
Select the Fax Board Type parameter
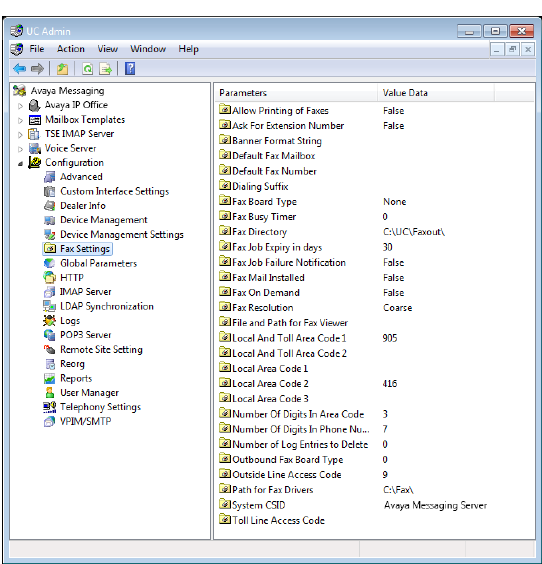[x=258, y=201]
